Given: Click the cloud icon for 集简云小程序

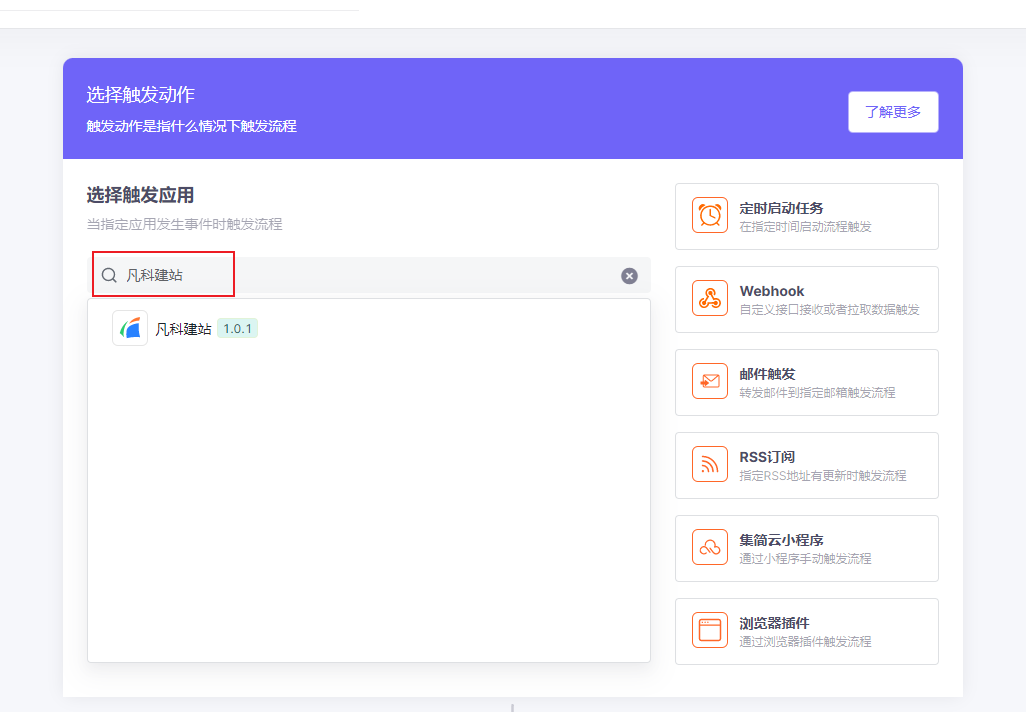Looking at the screenshot, I should [x=710, y=548].
